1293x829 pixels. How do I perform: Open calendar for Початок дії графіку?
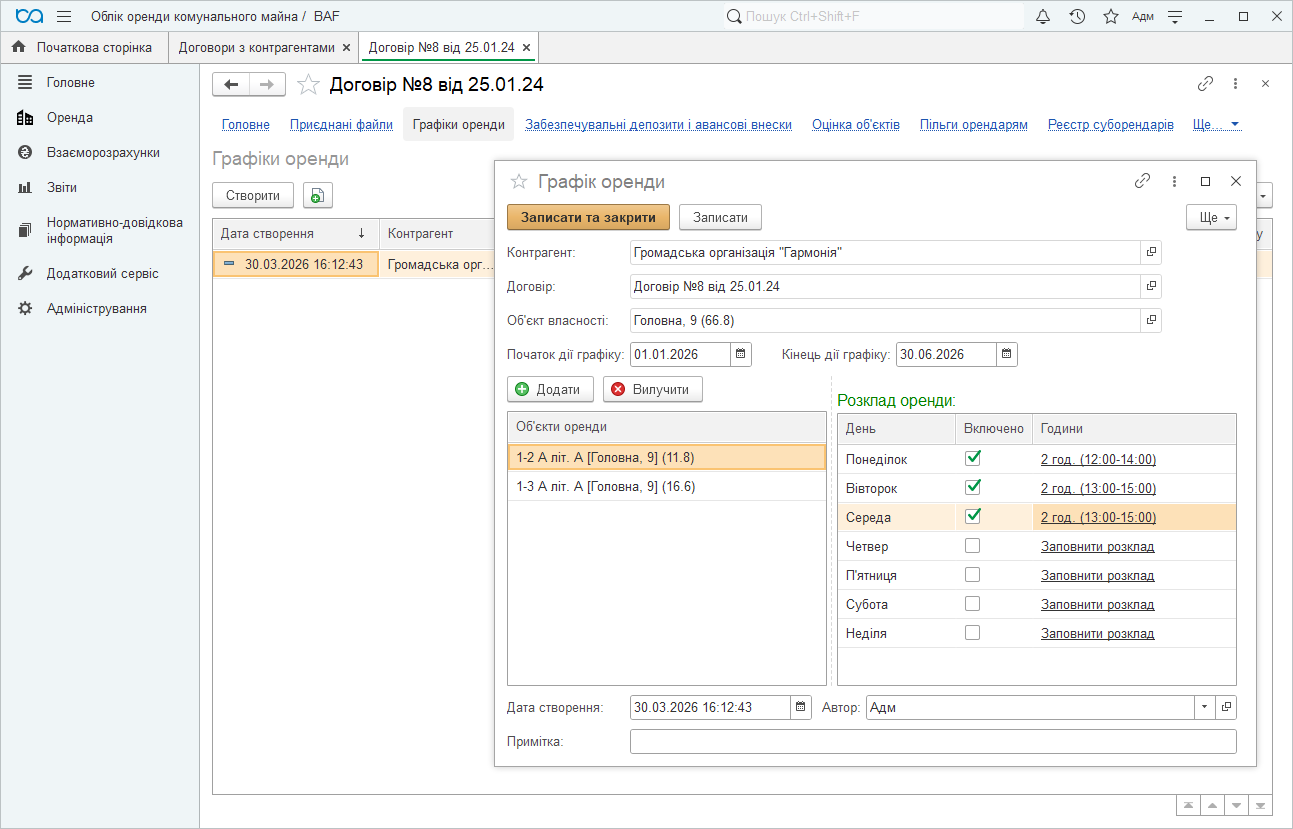pyautogui.click(x=741, y=354)
